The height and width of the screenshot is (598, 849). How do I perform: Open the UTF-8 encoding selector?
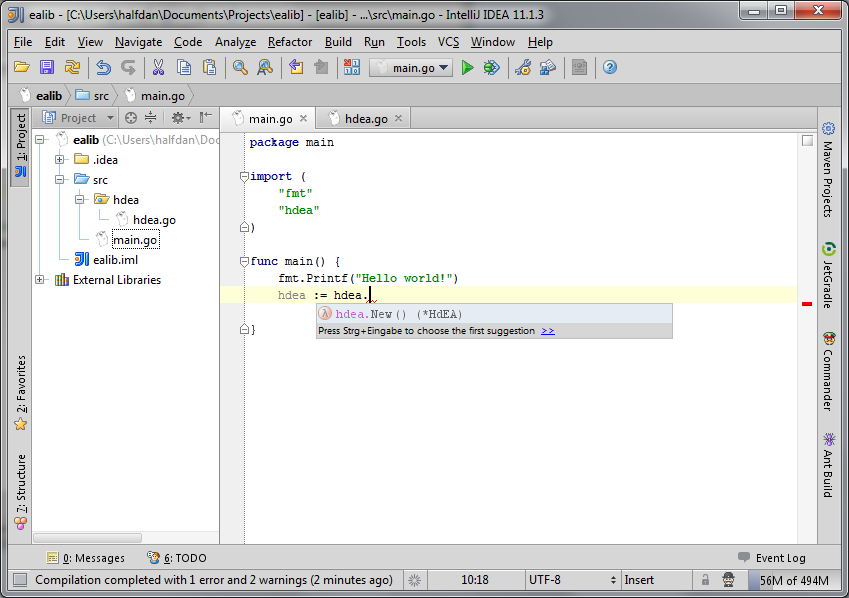click(545, 580)
